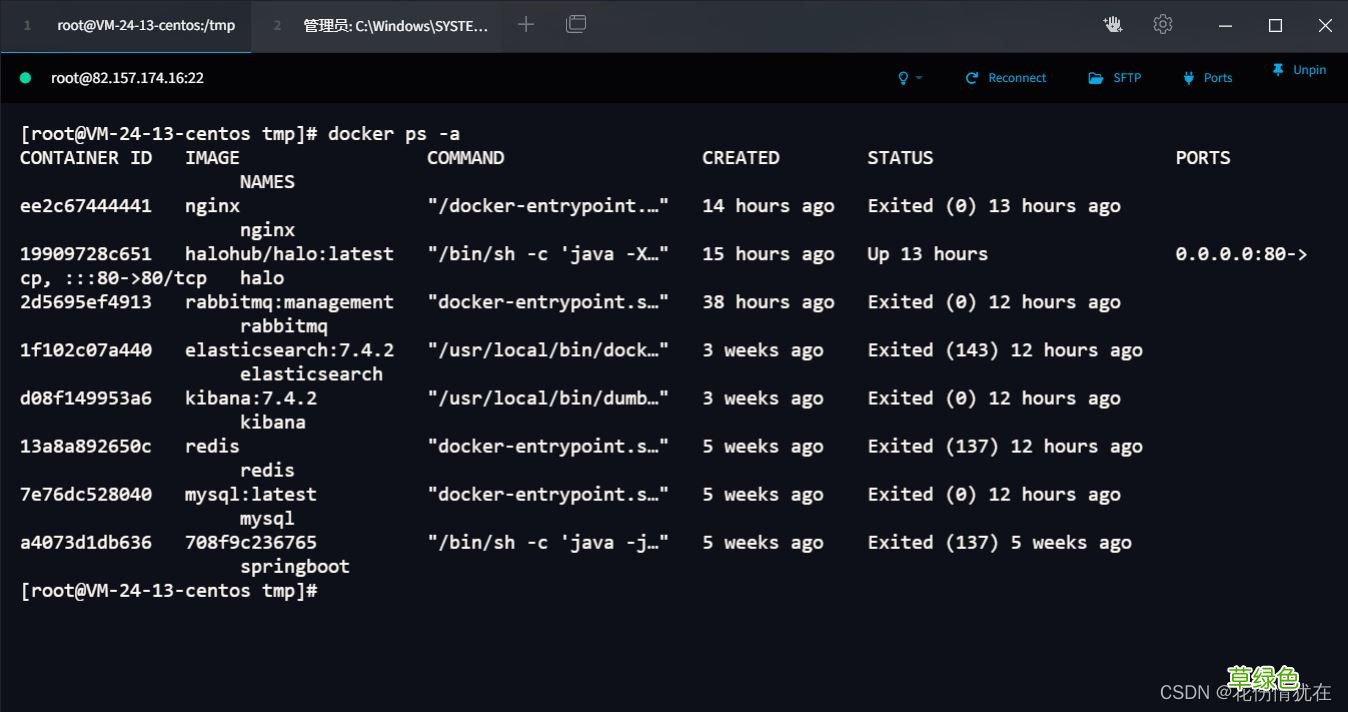1348x712 pixels.
Task: Open the lightbulb hints dropdown
Action: pyautogui.click(x=909, y=78)
